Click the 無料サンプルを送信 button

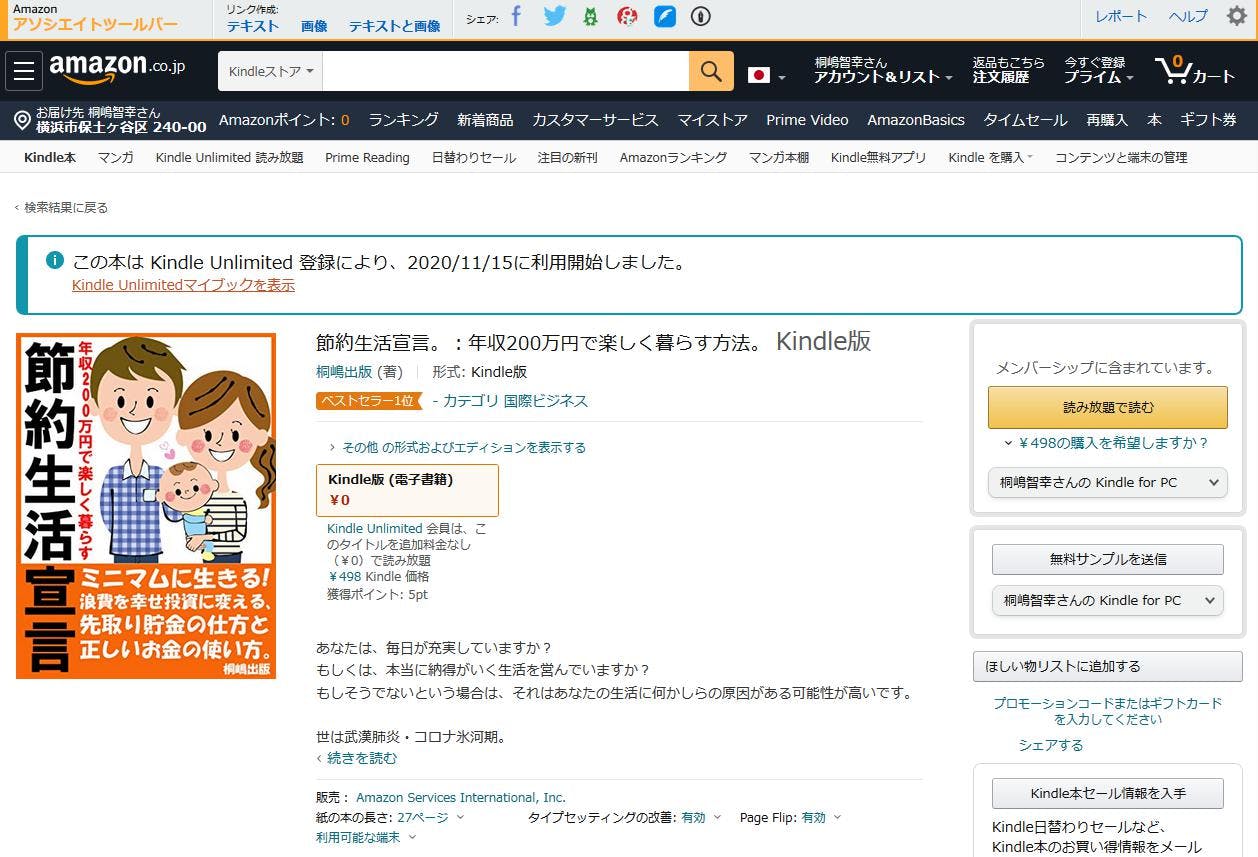click(x=1107, y=559)
